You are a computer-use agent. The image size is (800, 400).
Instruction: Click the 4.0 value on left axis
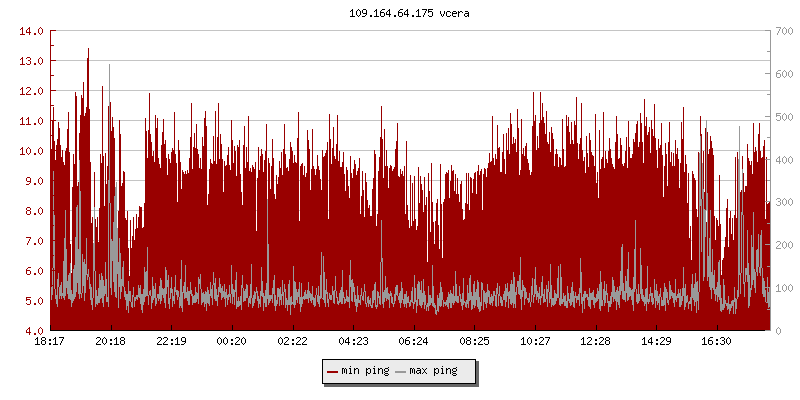[x=32, y=331]
